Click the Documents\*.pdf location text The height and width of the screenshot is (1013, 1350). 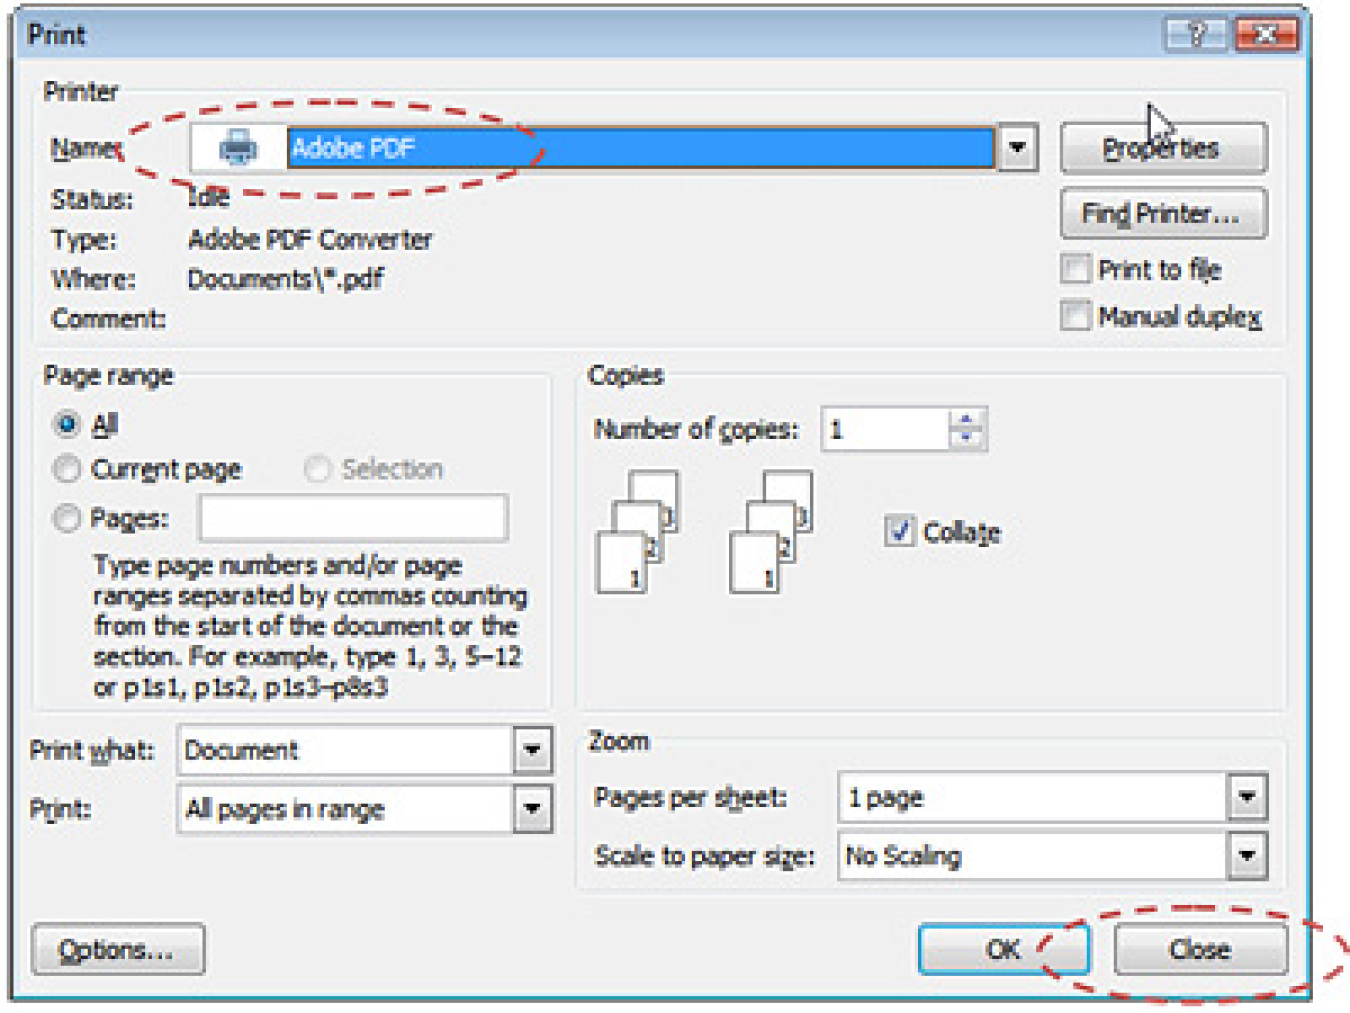(x=286, y=279)
